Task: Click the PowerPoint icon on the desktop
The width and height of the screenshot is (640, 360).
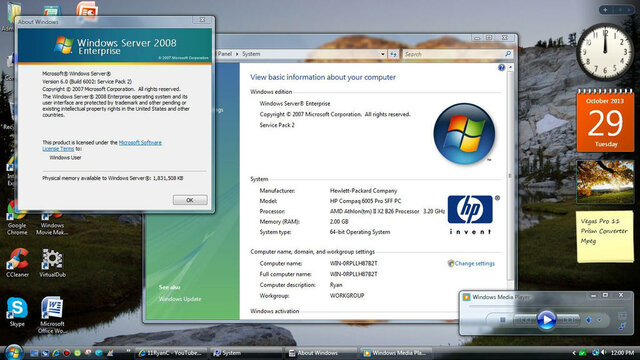Action: [x=87, y=11]
